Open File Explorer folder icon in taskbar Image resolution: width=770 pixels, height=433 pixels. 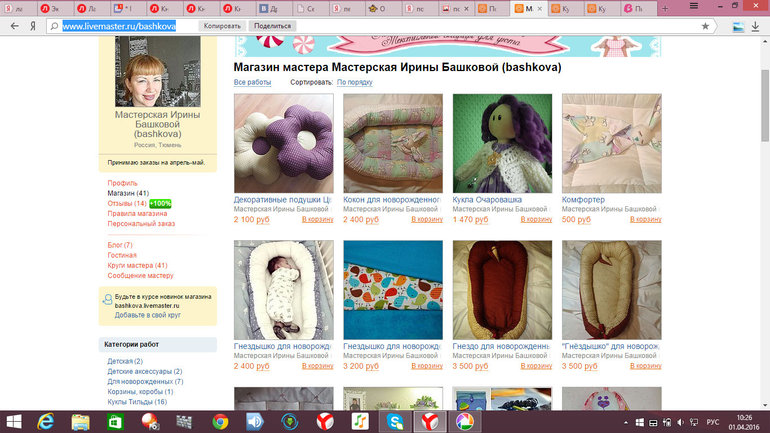click(x=80, y=421)
